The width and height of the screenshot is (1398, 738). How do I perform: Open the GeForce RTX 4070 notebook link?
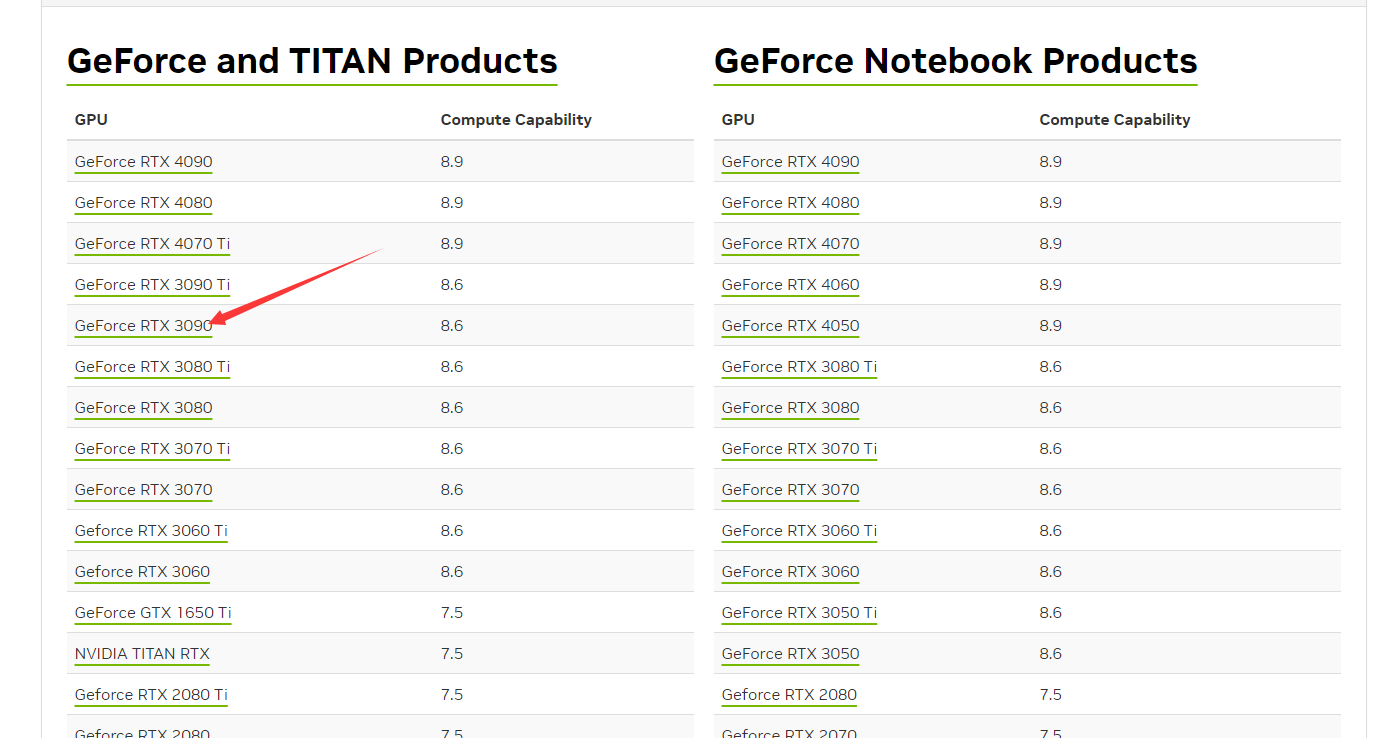(x=790, y=244)
